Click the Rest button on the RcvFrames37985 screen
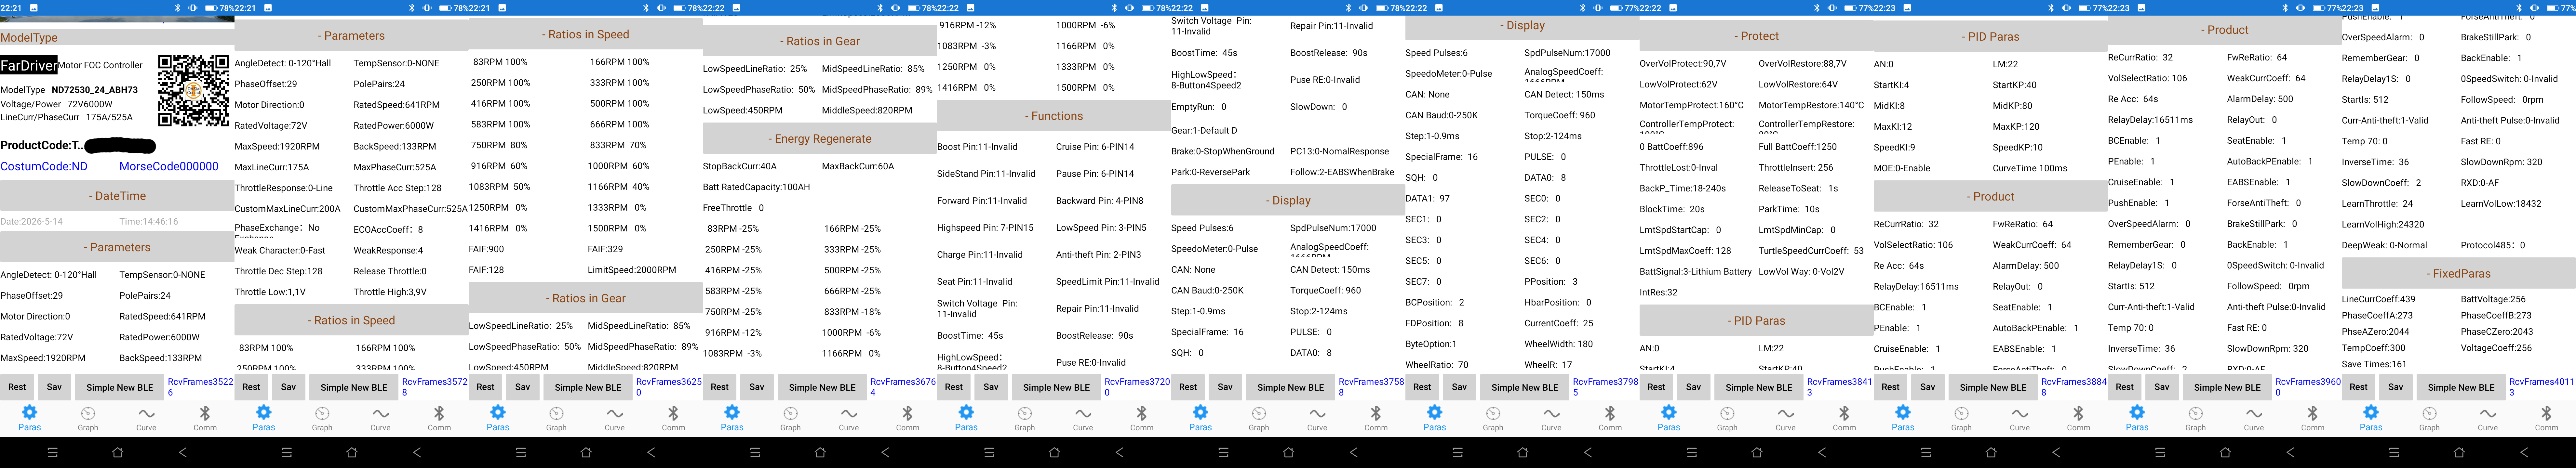Image resolution: width=2576 pixels, height=468 pixels. 1422,387
